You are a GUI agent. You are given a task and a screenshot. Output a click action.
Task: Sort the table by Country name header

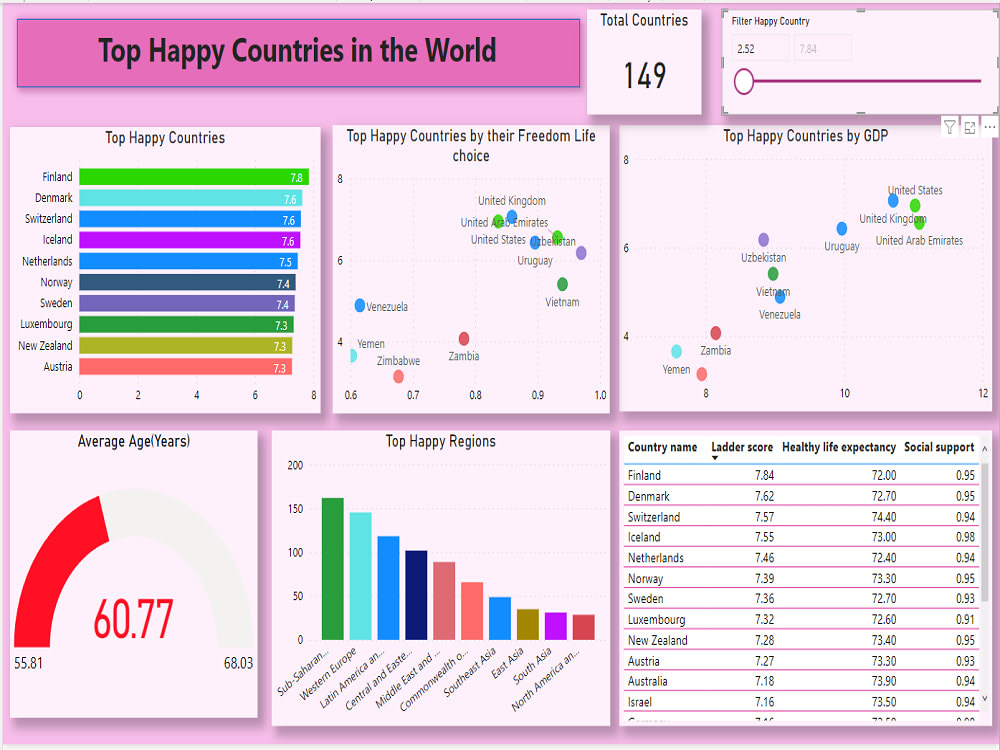(x=664, y=447)
